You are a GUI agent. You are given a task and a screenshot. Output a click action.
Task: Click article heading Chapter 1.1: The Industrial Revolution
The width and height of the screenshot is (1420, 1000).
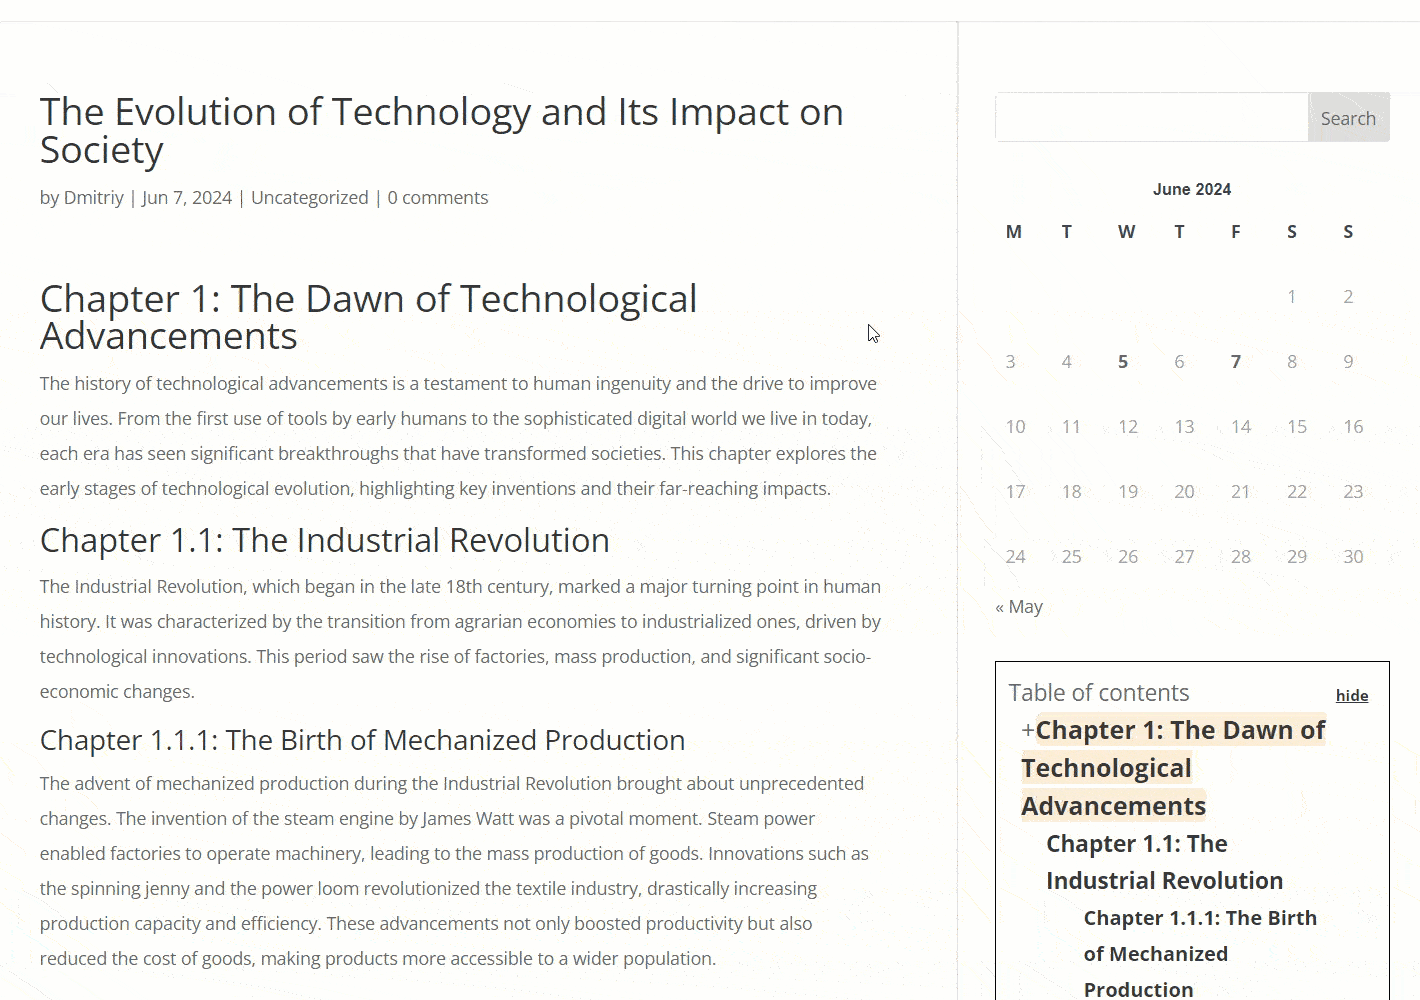click(x=324, y=540)
